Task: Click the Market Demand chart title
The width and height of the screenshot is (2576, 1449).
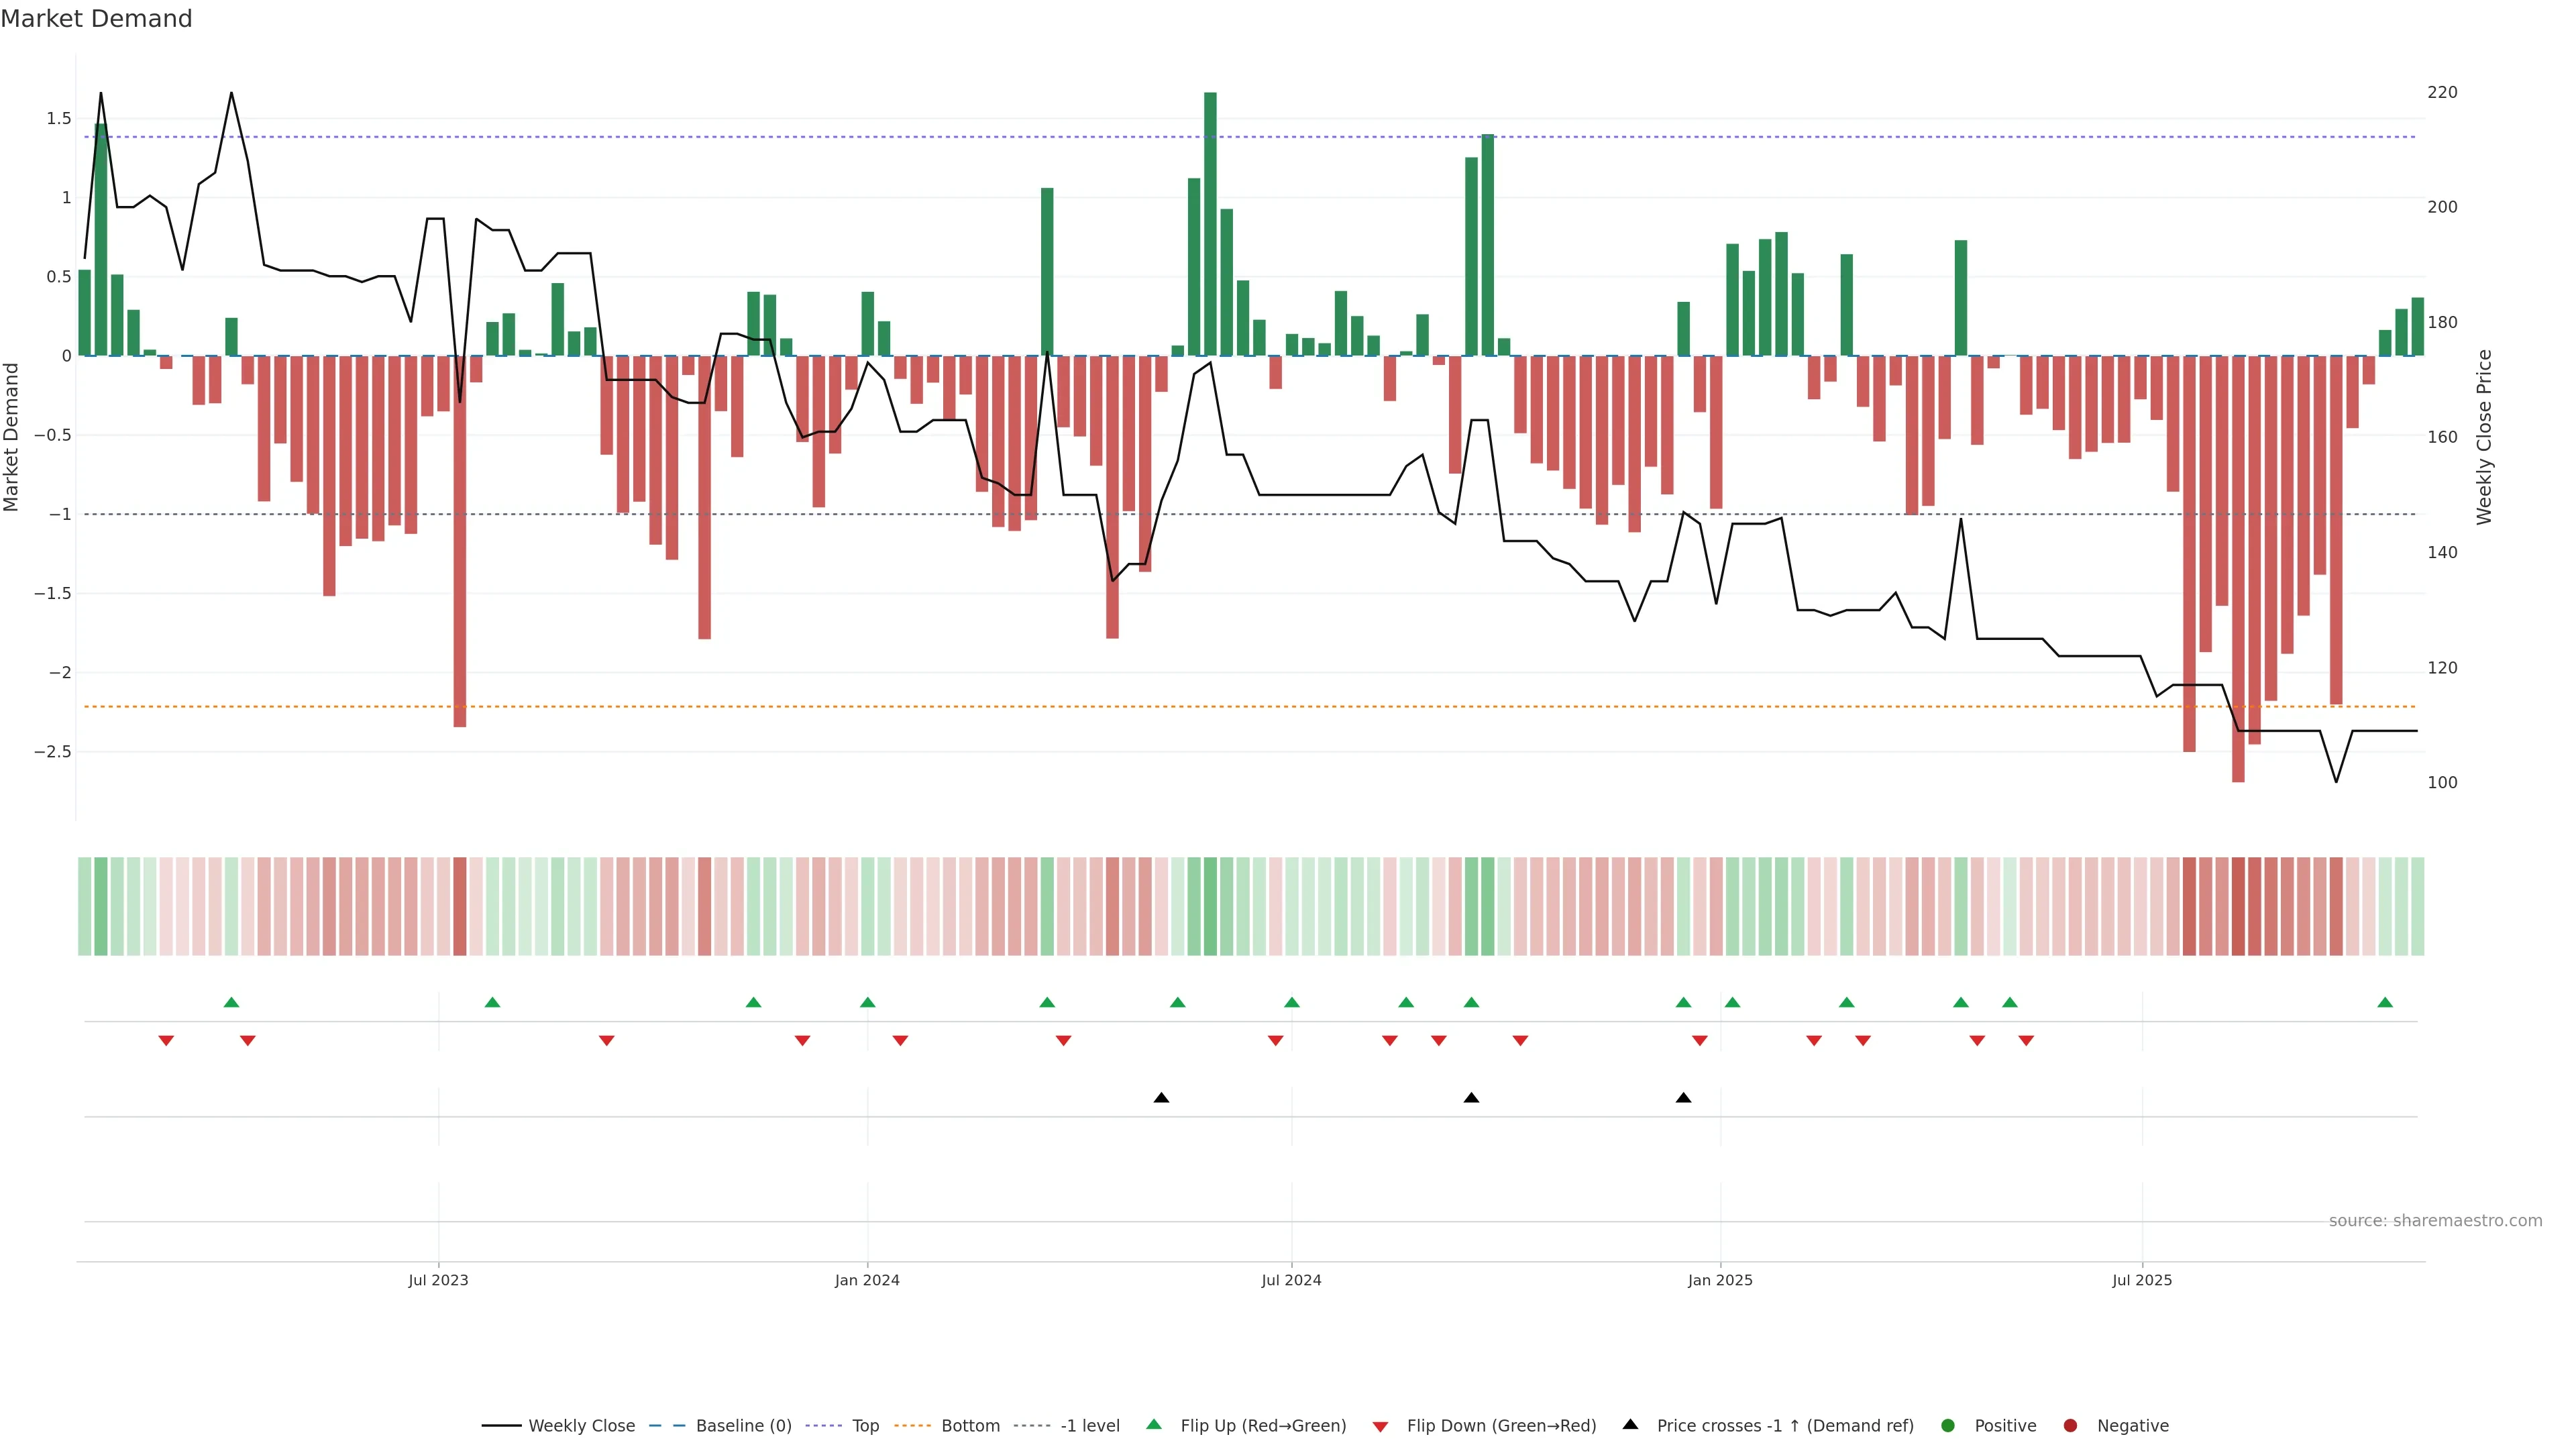Action: click(x=96, y=19)
